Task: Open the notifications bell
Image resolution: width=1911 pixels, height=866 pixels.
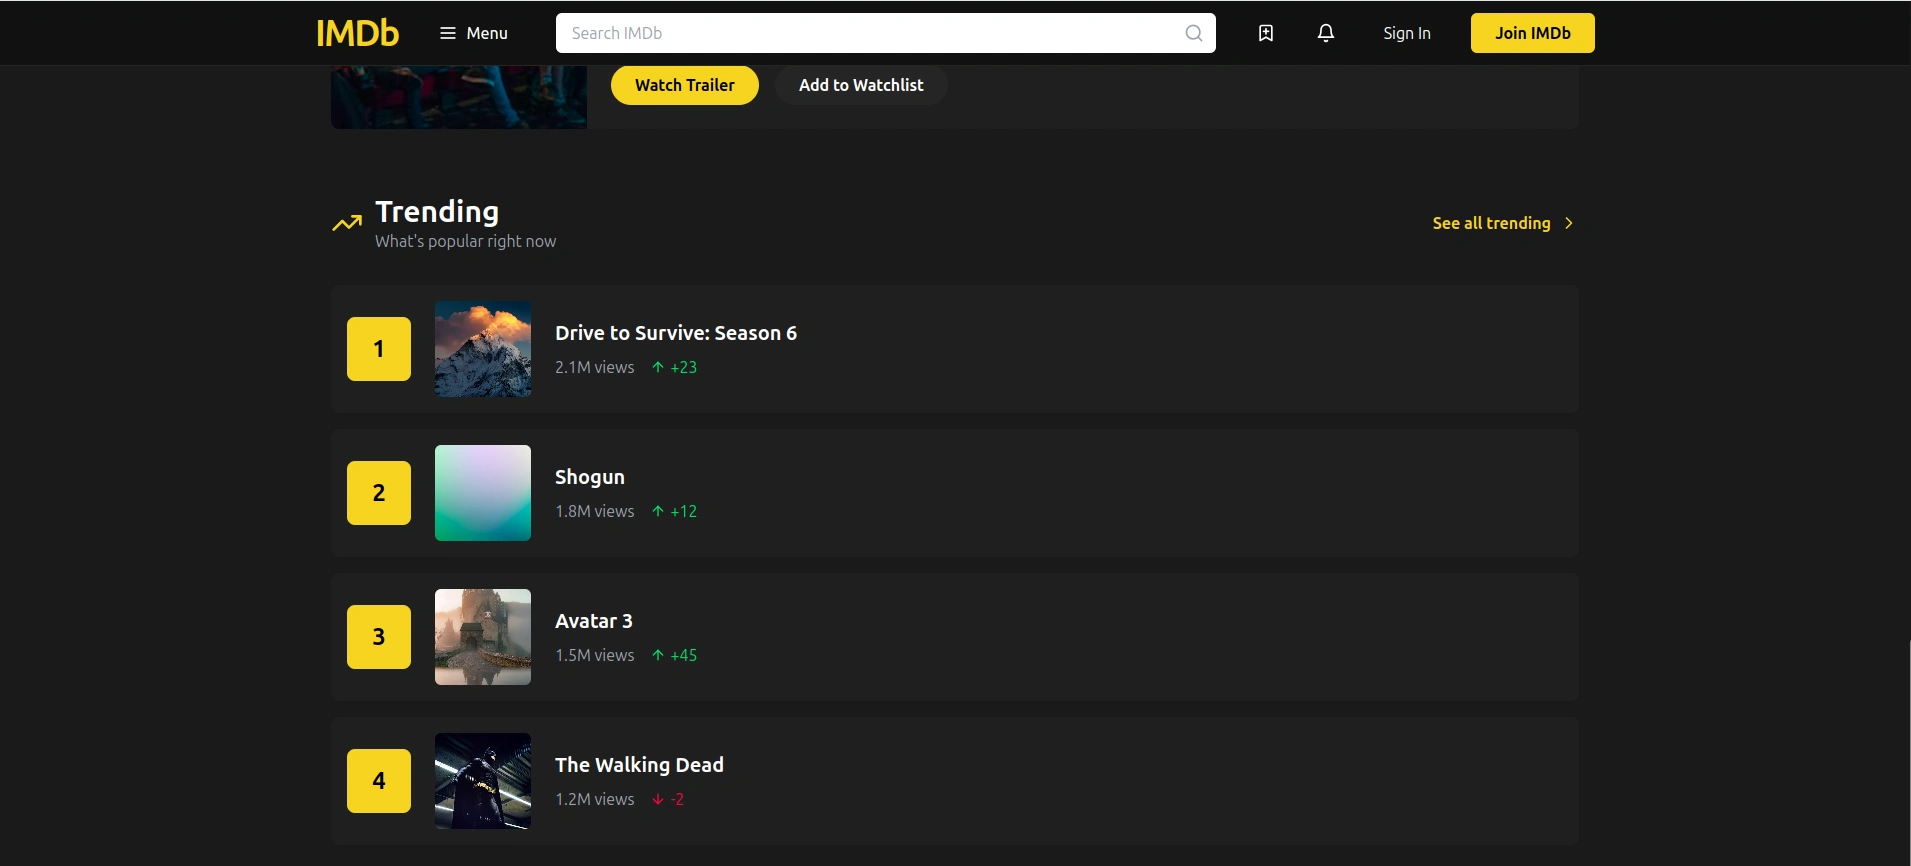Action: 1326,33
